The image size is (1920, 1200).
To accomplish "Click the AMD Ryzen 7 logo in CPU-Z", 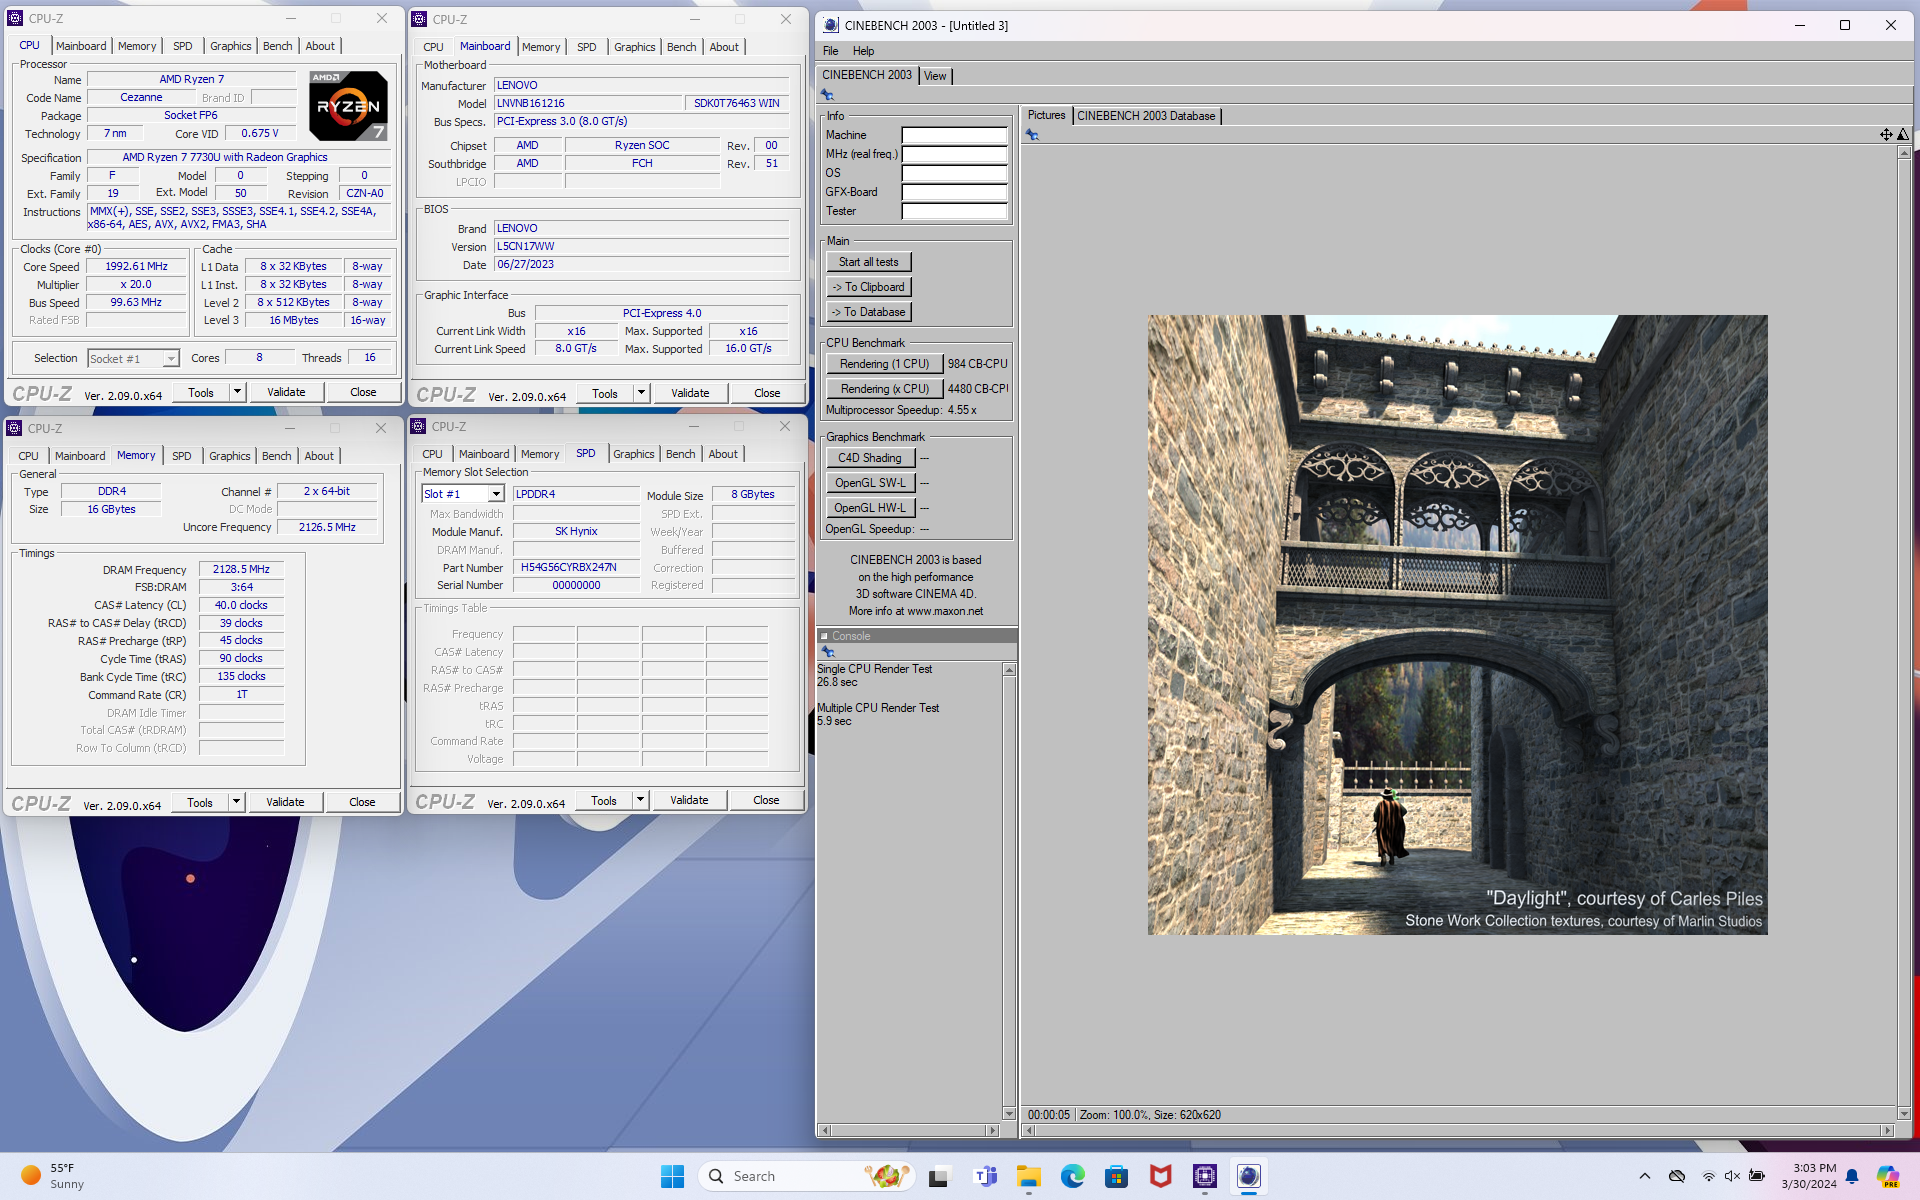I will tap(348, 105).
